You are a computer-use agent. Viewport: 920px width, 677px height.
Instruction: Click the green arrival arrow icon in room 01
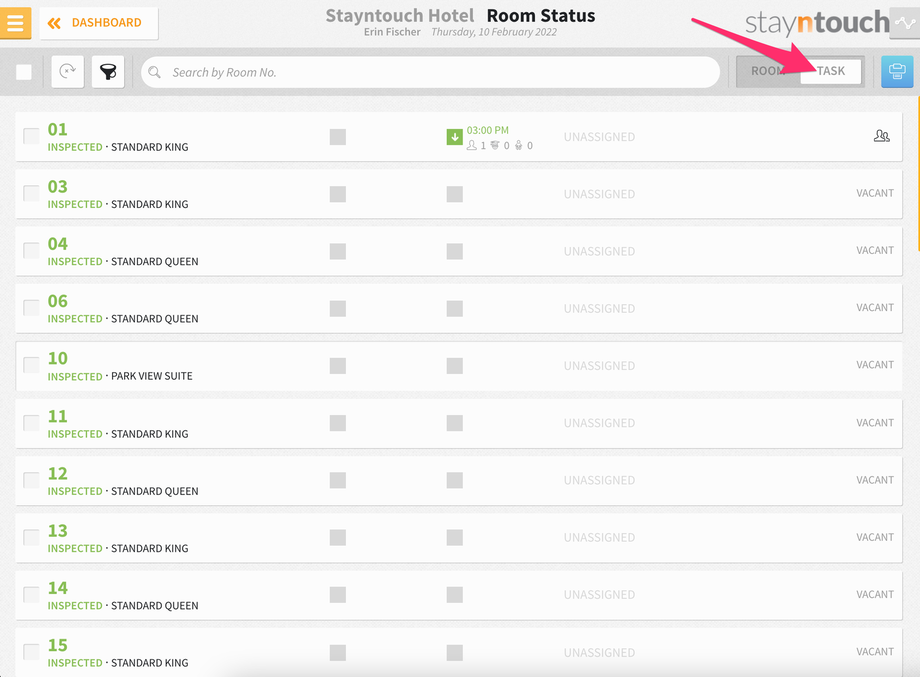tap(455, 137)
